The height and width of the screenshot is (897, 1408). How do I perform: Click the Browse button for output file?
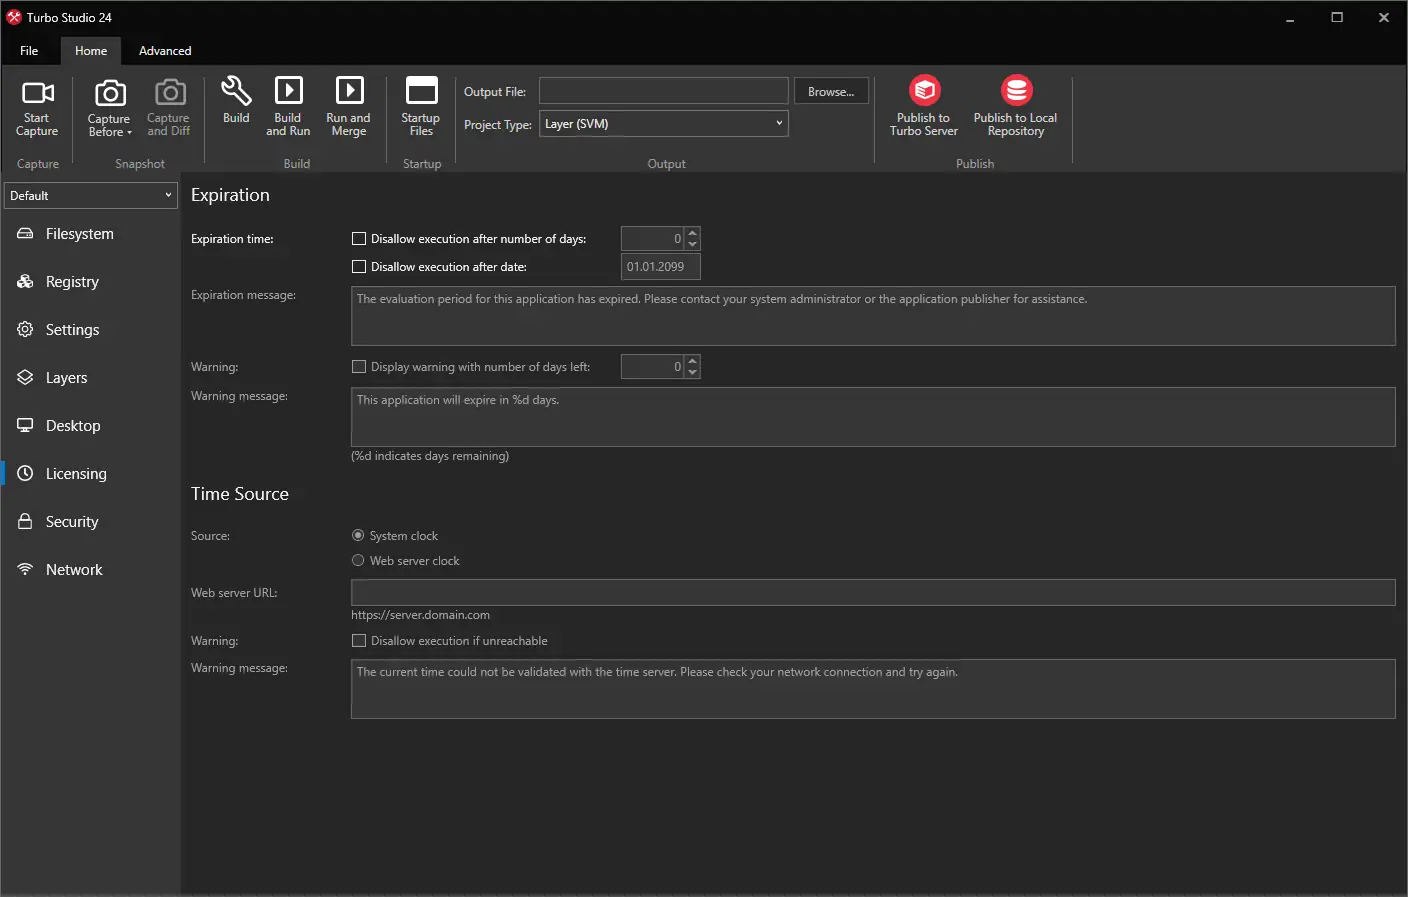[831, 92]
